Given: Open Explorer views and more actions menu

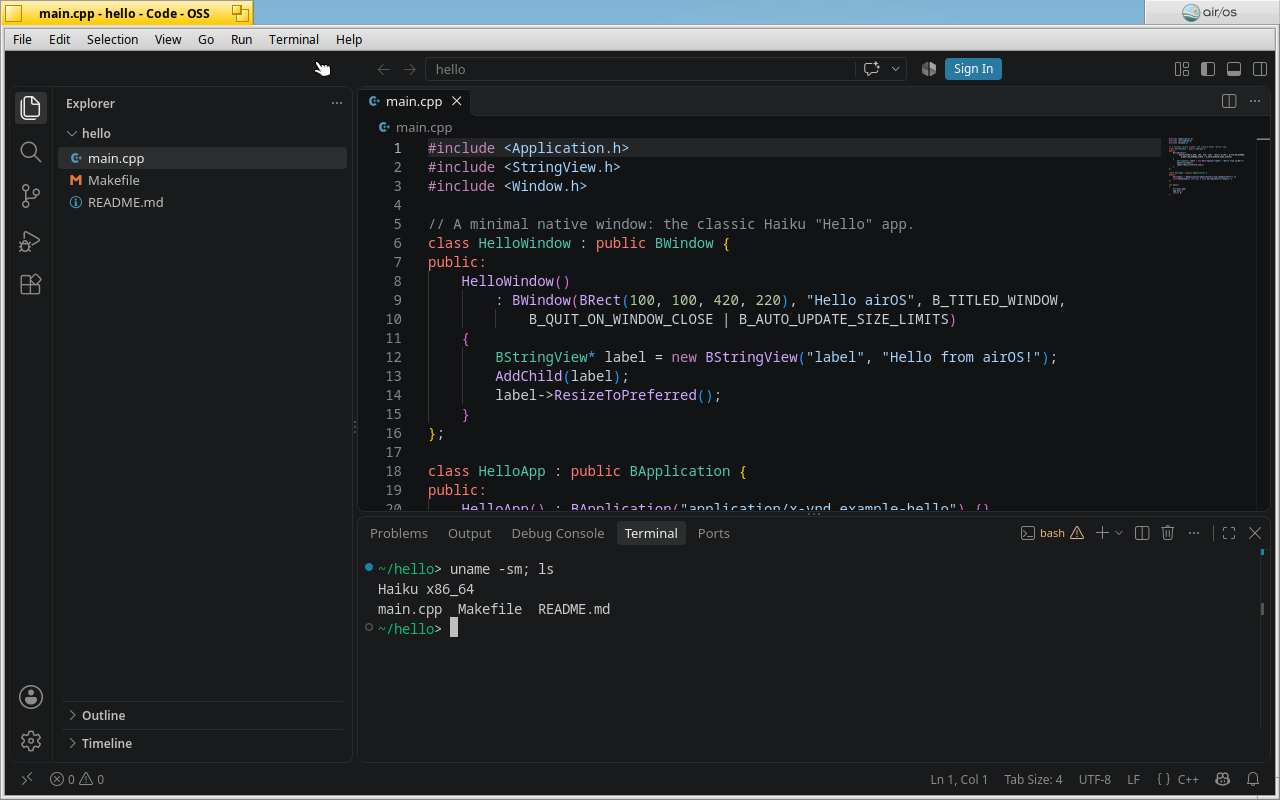Looking at the screenshot, I should [336, 103].
